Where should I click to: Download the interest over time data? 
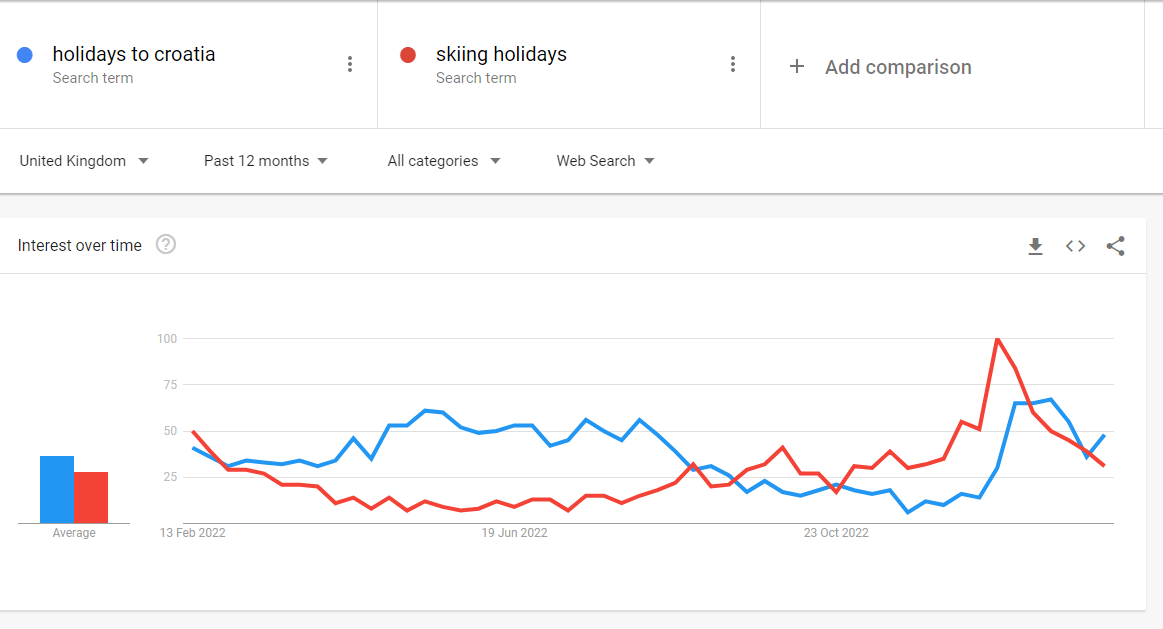click(x=1035, y=246)
